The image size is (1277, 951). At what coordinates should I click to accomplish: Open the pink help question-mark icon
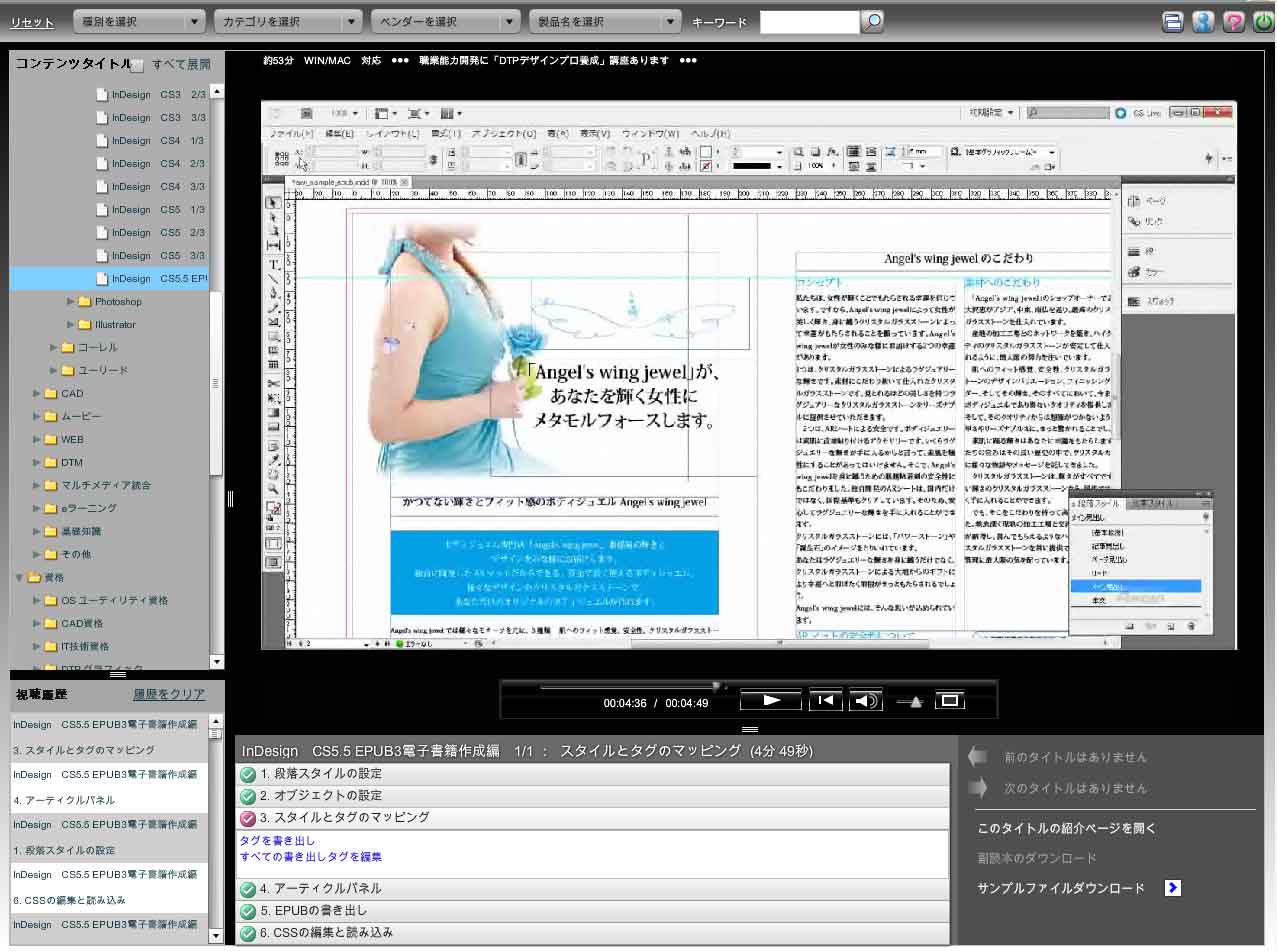[x=1233, y=22]
